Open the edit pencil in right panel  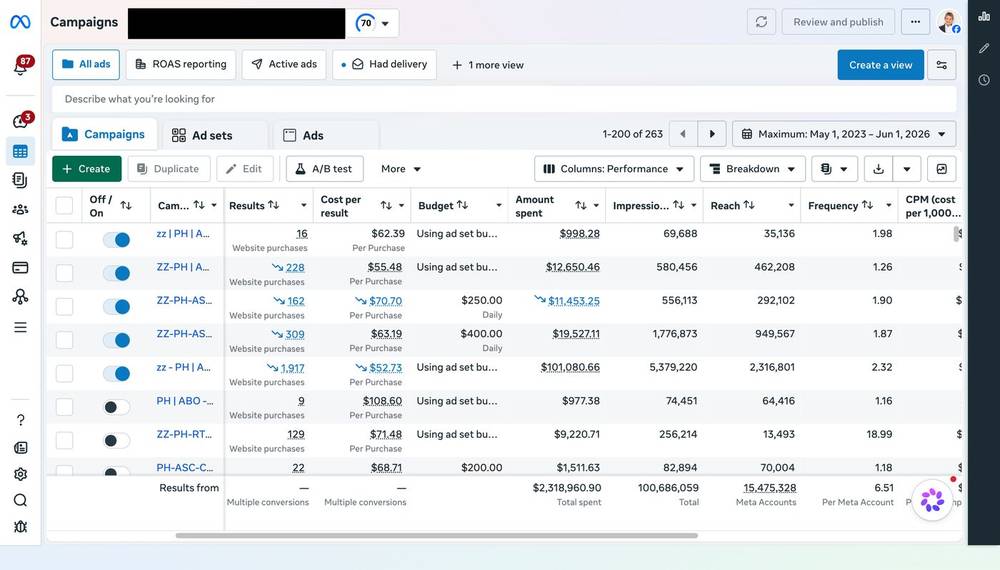pyautogui.click(x=984, y=48)
